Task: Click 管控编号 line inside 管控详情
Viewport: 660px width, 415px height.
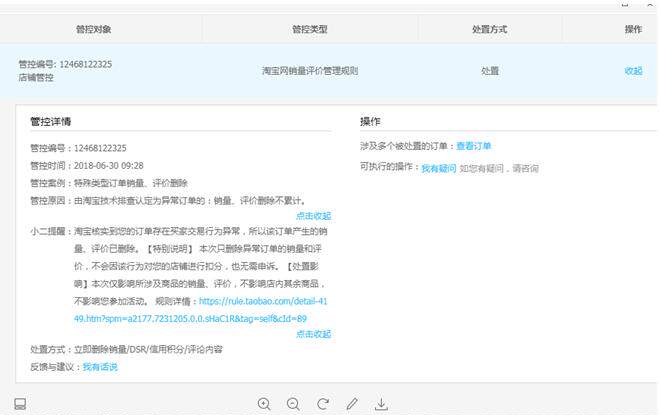Action: (x=78, y=148)
